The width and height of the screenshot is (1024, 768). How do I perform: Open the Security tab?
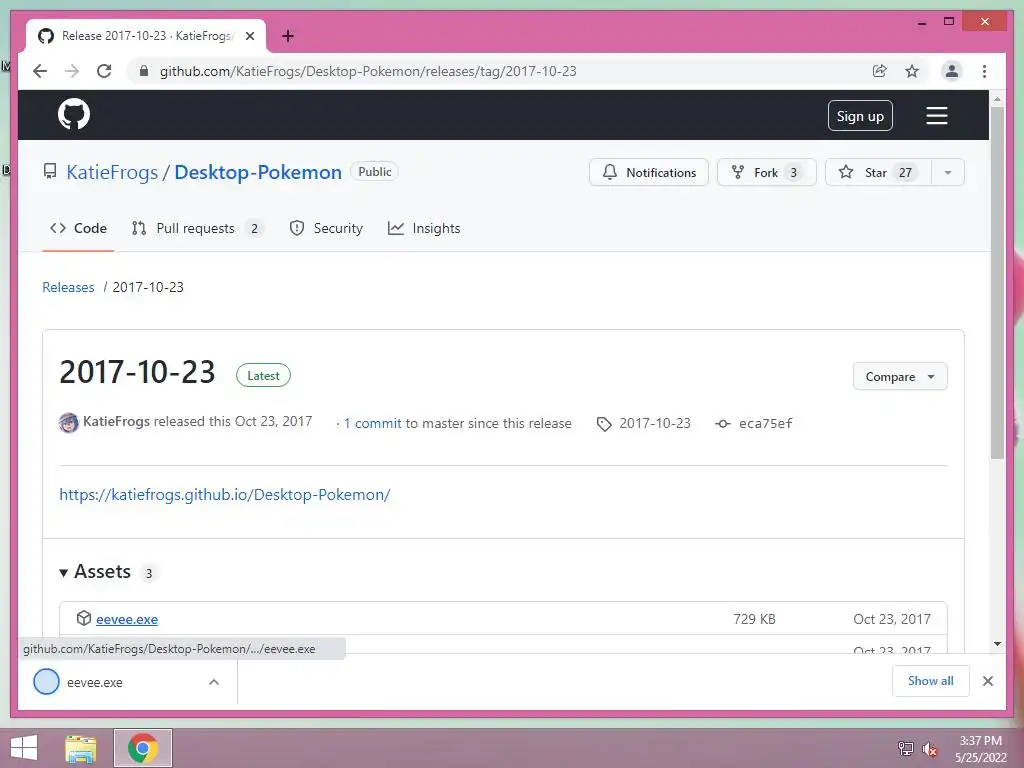click(x=326, y=228)
